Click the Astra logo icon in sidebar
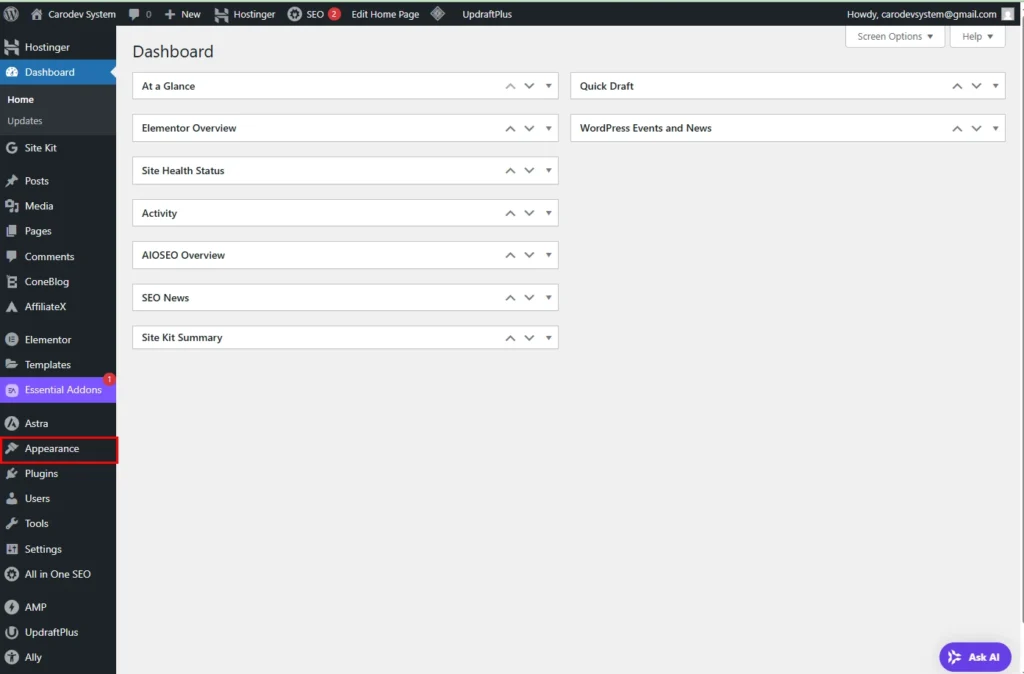 [x=12, y=424]
